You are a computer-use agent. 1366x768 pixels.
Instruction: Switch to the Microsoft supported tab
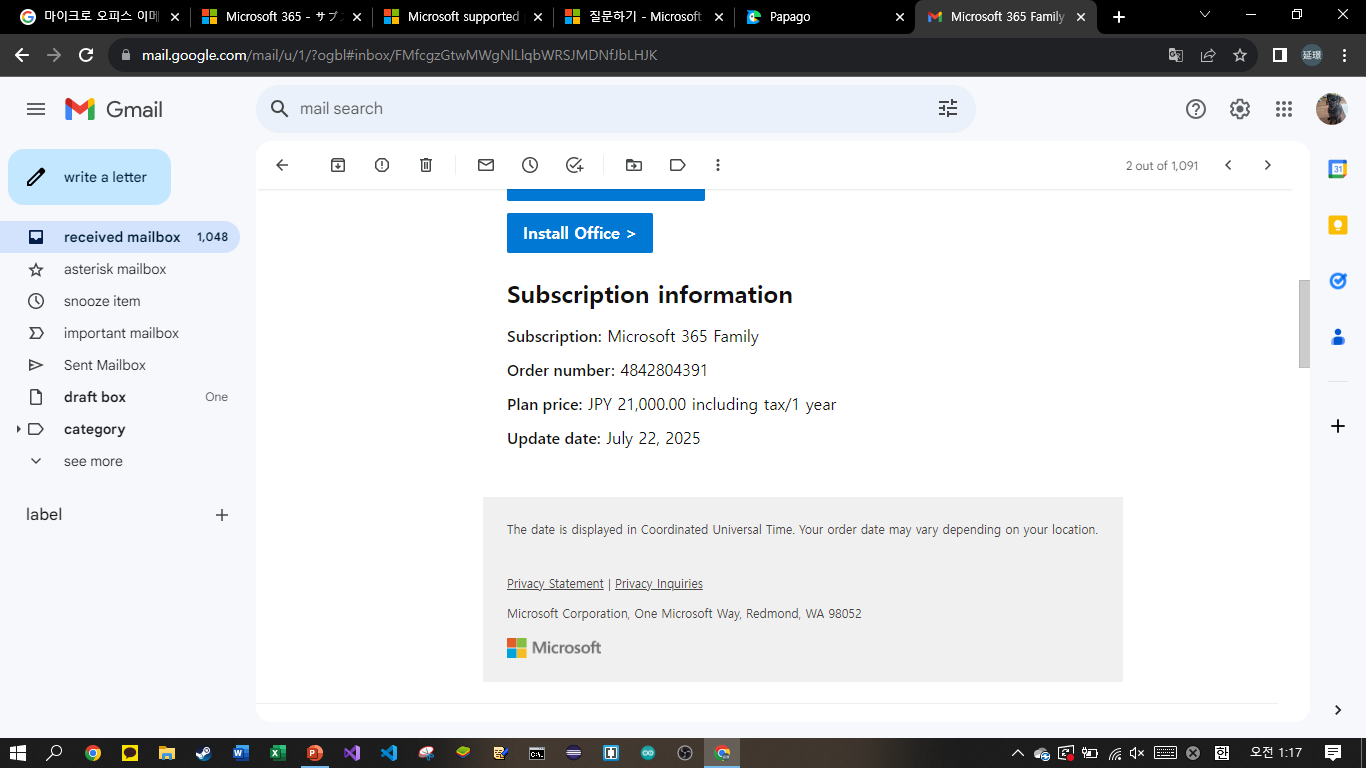click(462, 17)
